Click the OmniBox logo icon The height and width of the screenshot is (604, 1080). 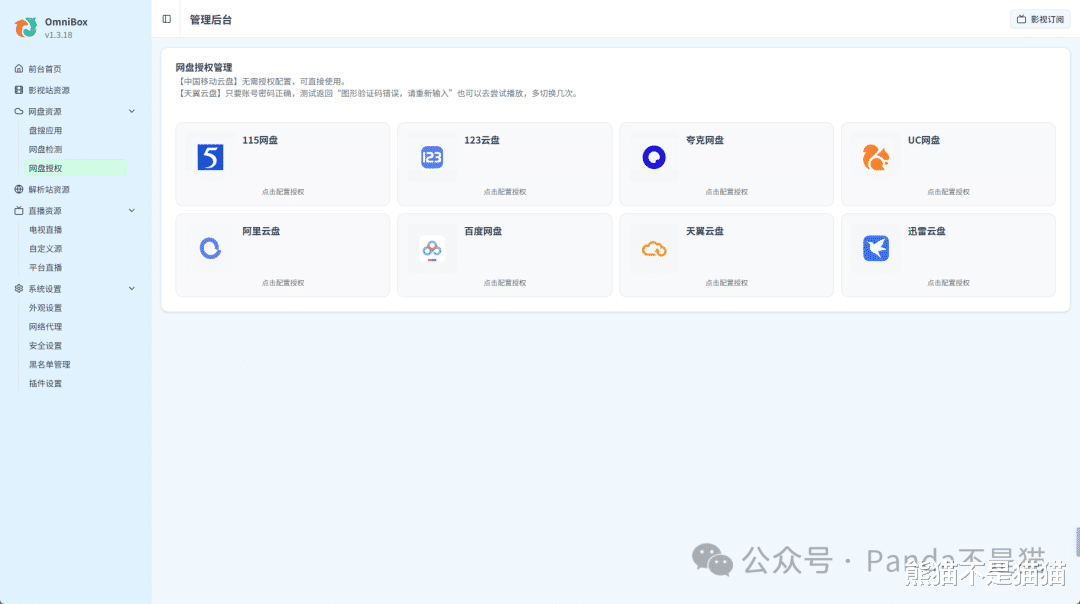[26, 28]
